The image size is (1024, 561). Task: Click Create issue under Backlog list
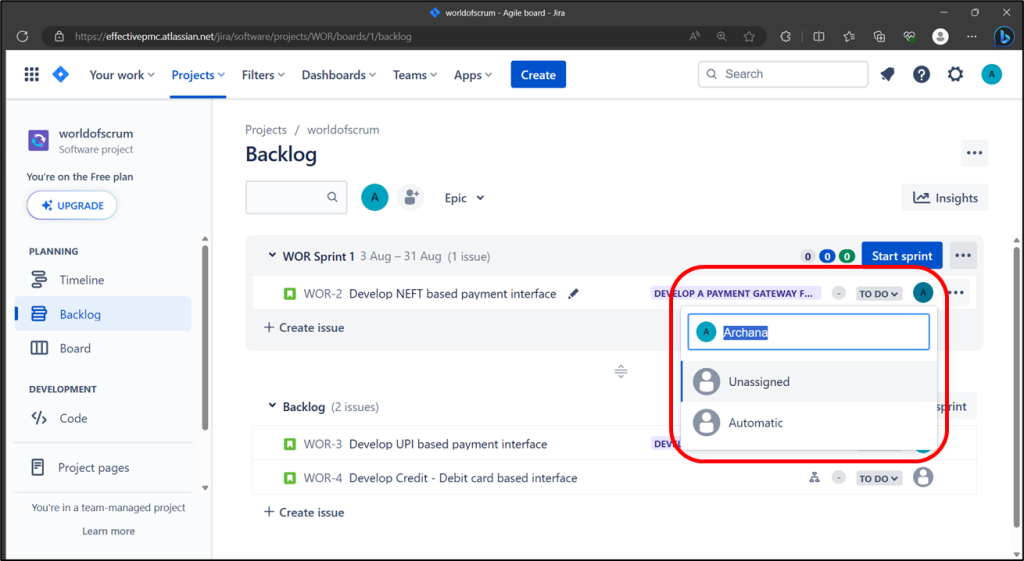[x=304, y=512]
